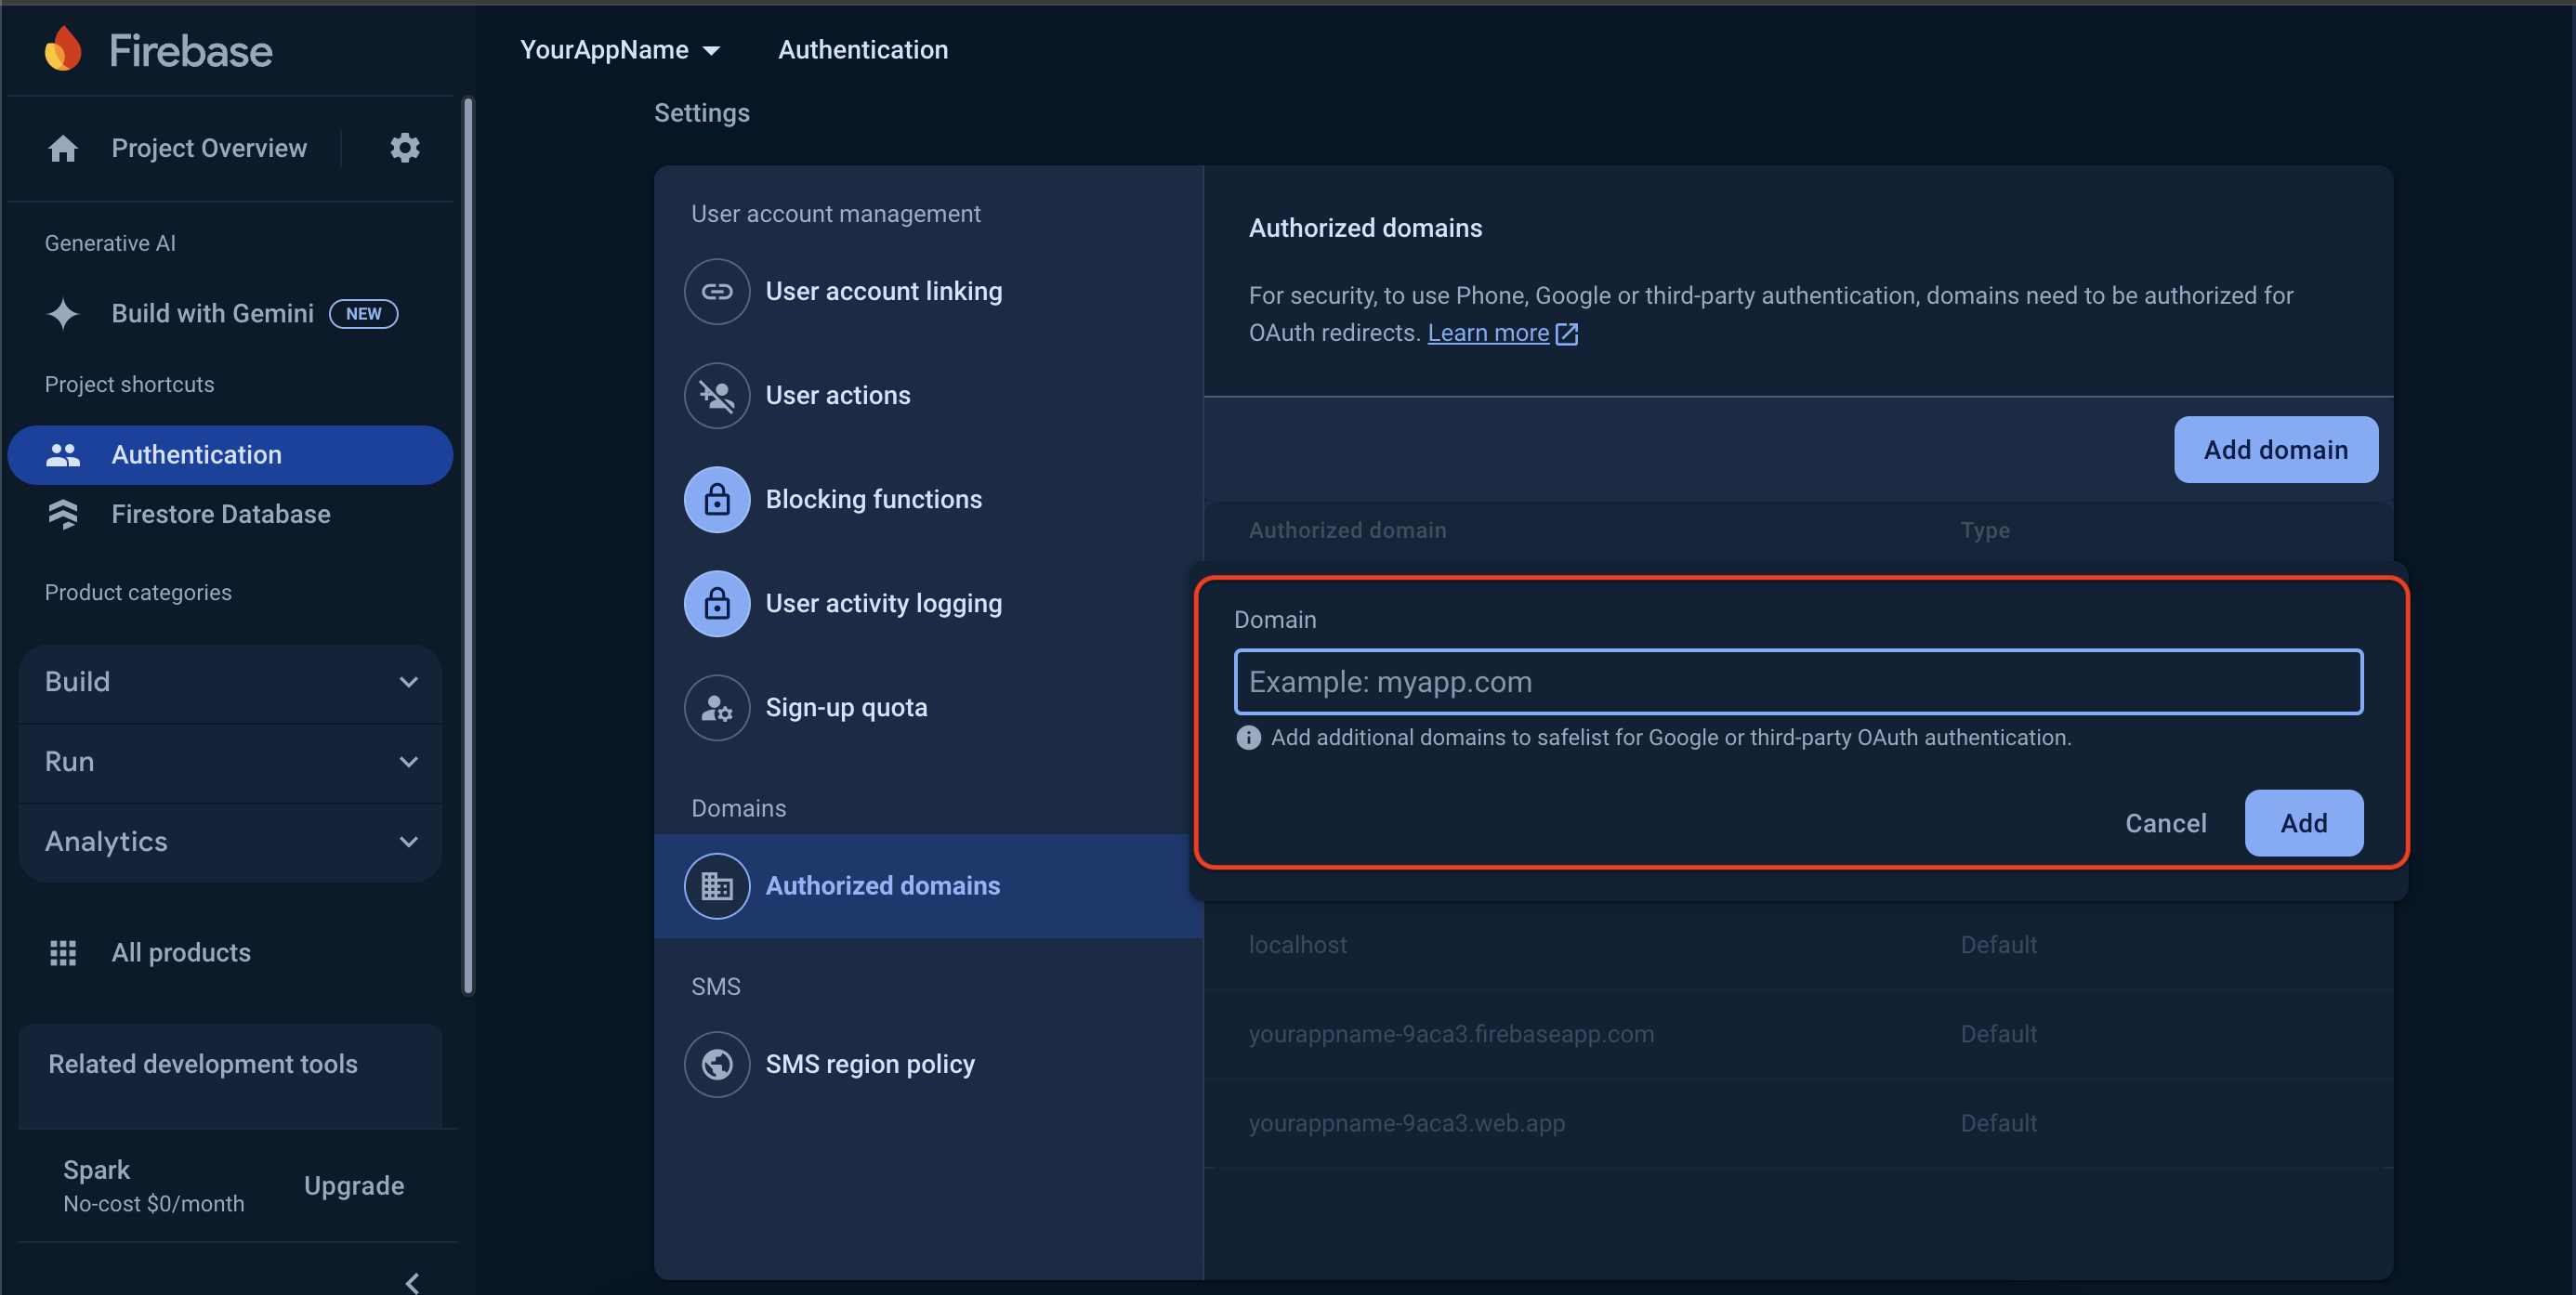The width and height of the screenshot is (2576, 1295).
Task: Expand the Build category
Action: pyautogui.click(x=230, y=682)
